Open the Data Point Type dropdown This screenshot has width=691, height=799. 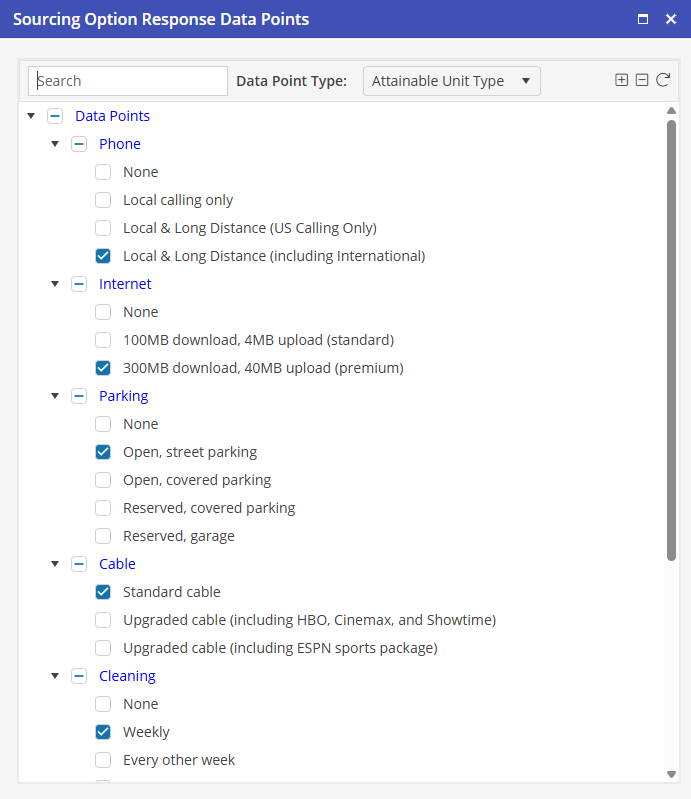coord(451,81)
